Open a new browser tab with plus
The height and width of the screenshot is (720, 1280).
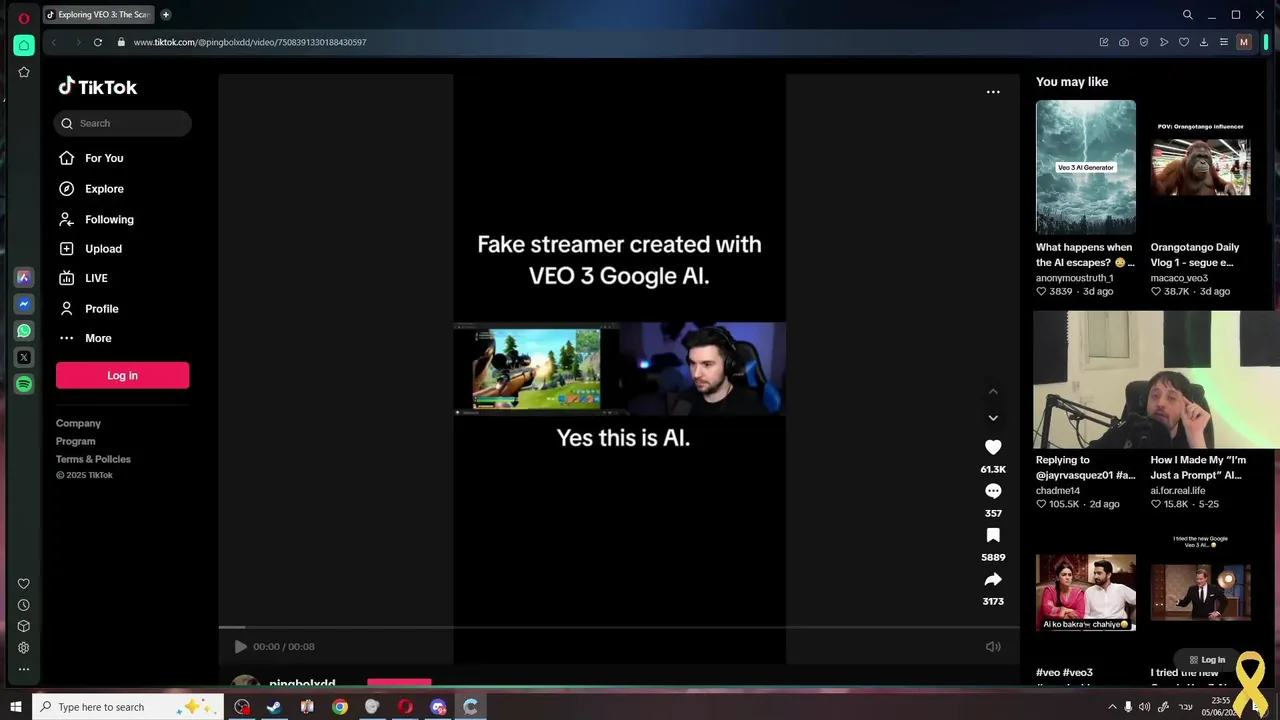(x=166, y=15)
